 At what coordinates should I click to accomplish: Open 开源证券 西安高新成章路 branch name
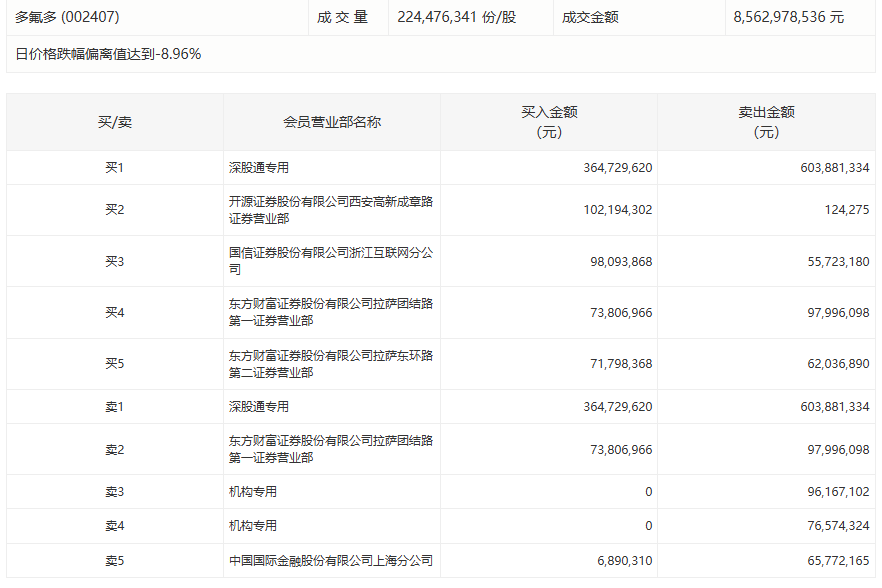[330, 210]
